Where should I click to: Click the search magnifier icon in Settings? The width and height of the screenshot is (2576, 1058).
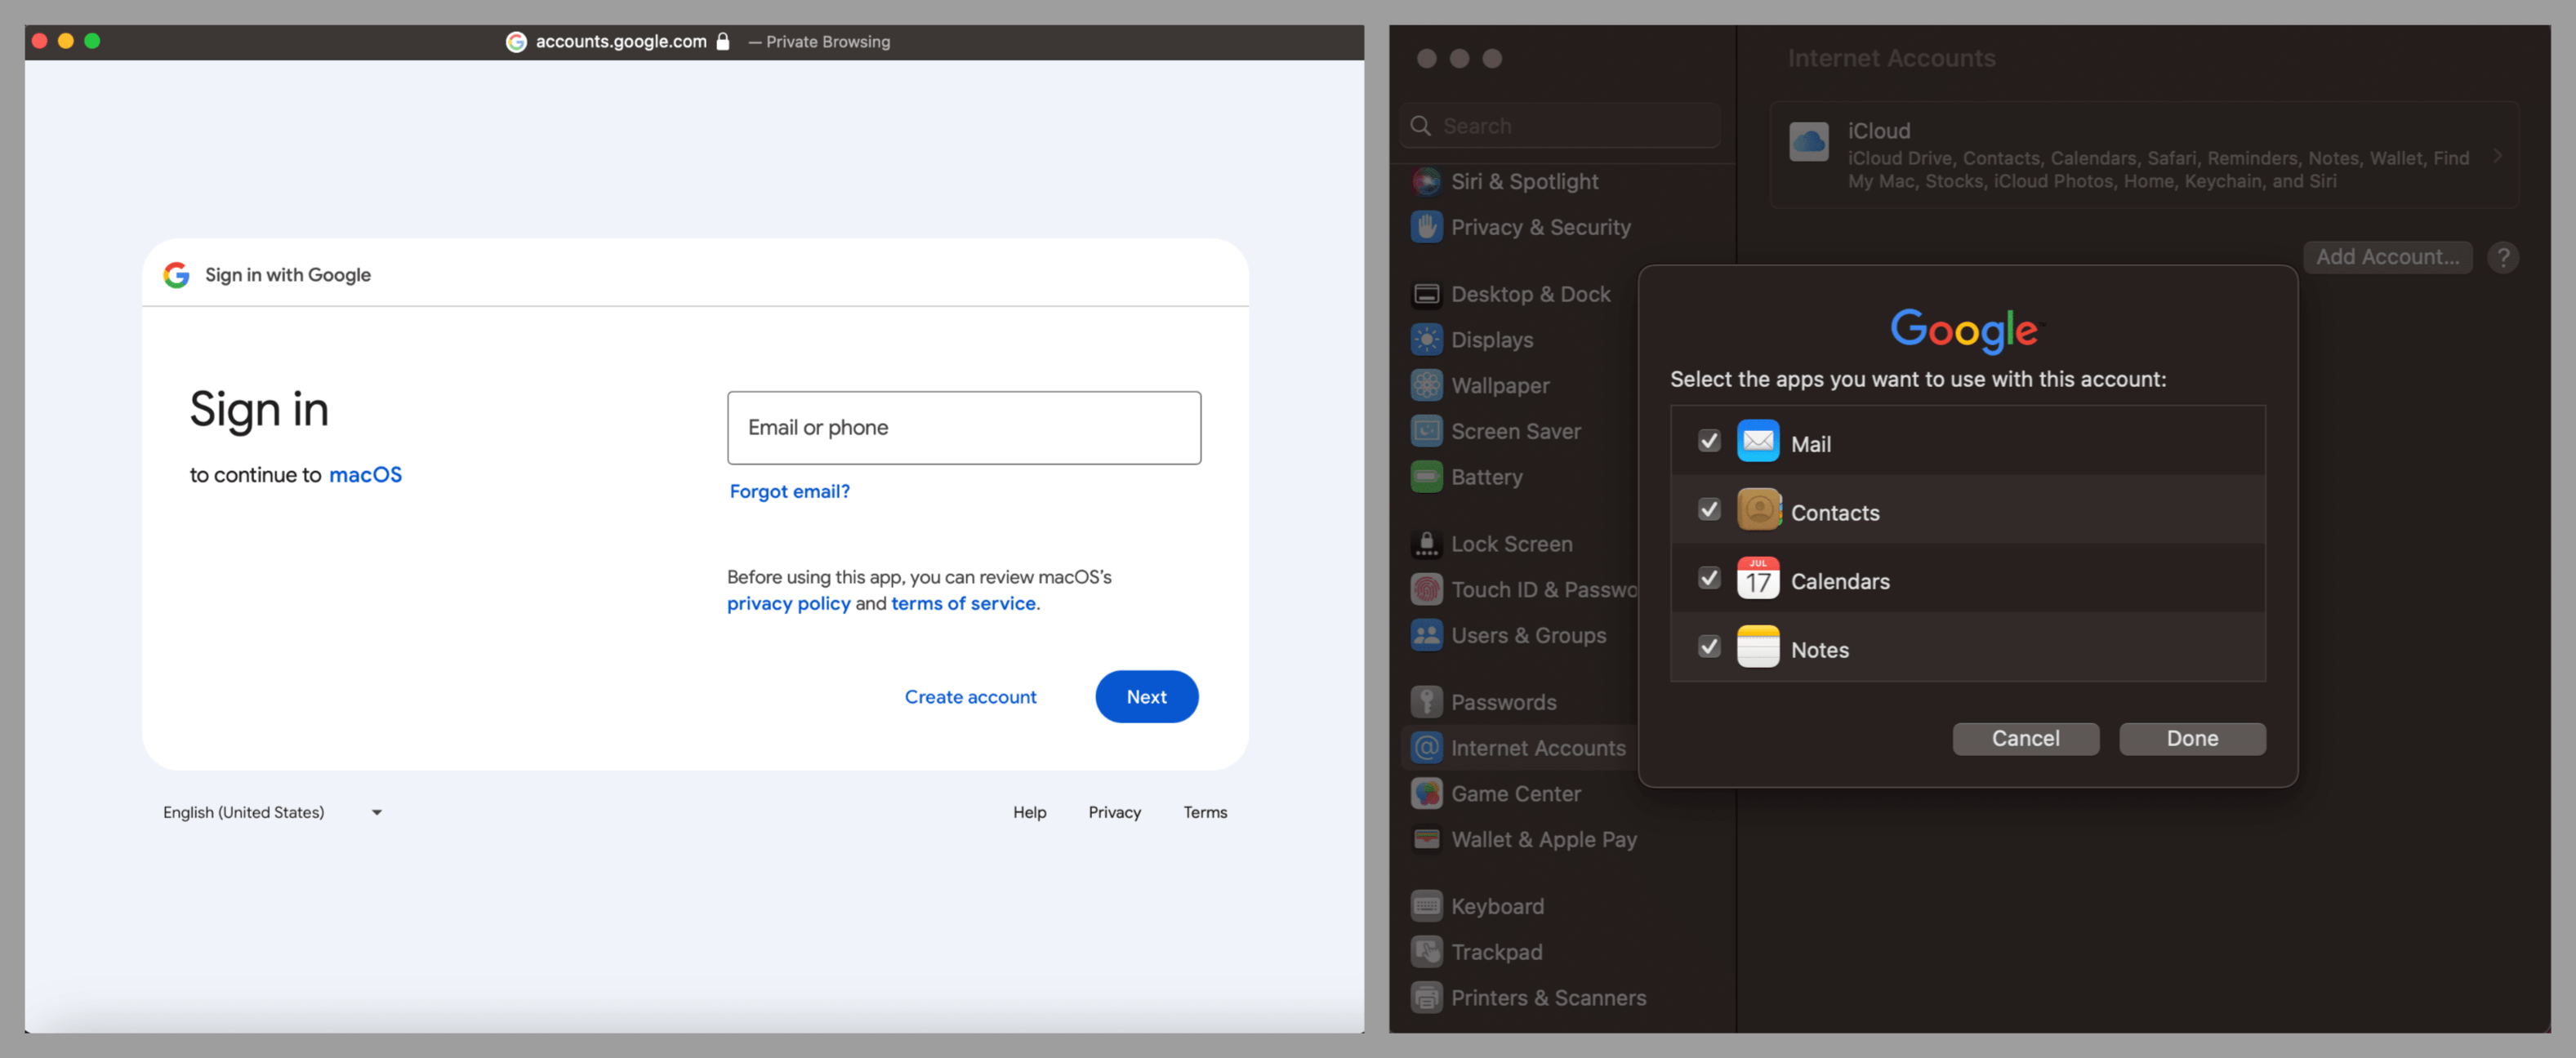1420,126
